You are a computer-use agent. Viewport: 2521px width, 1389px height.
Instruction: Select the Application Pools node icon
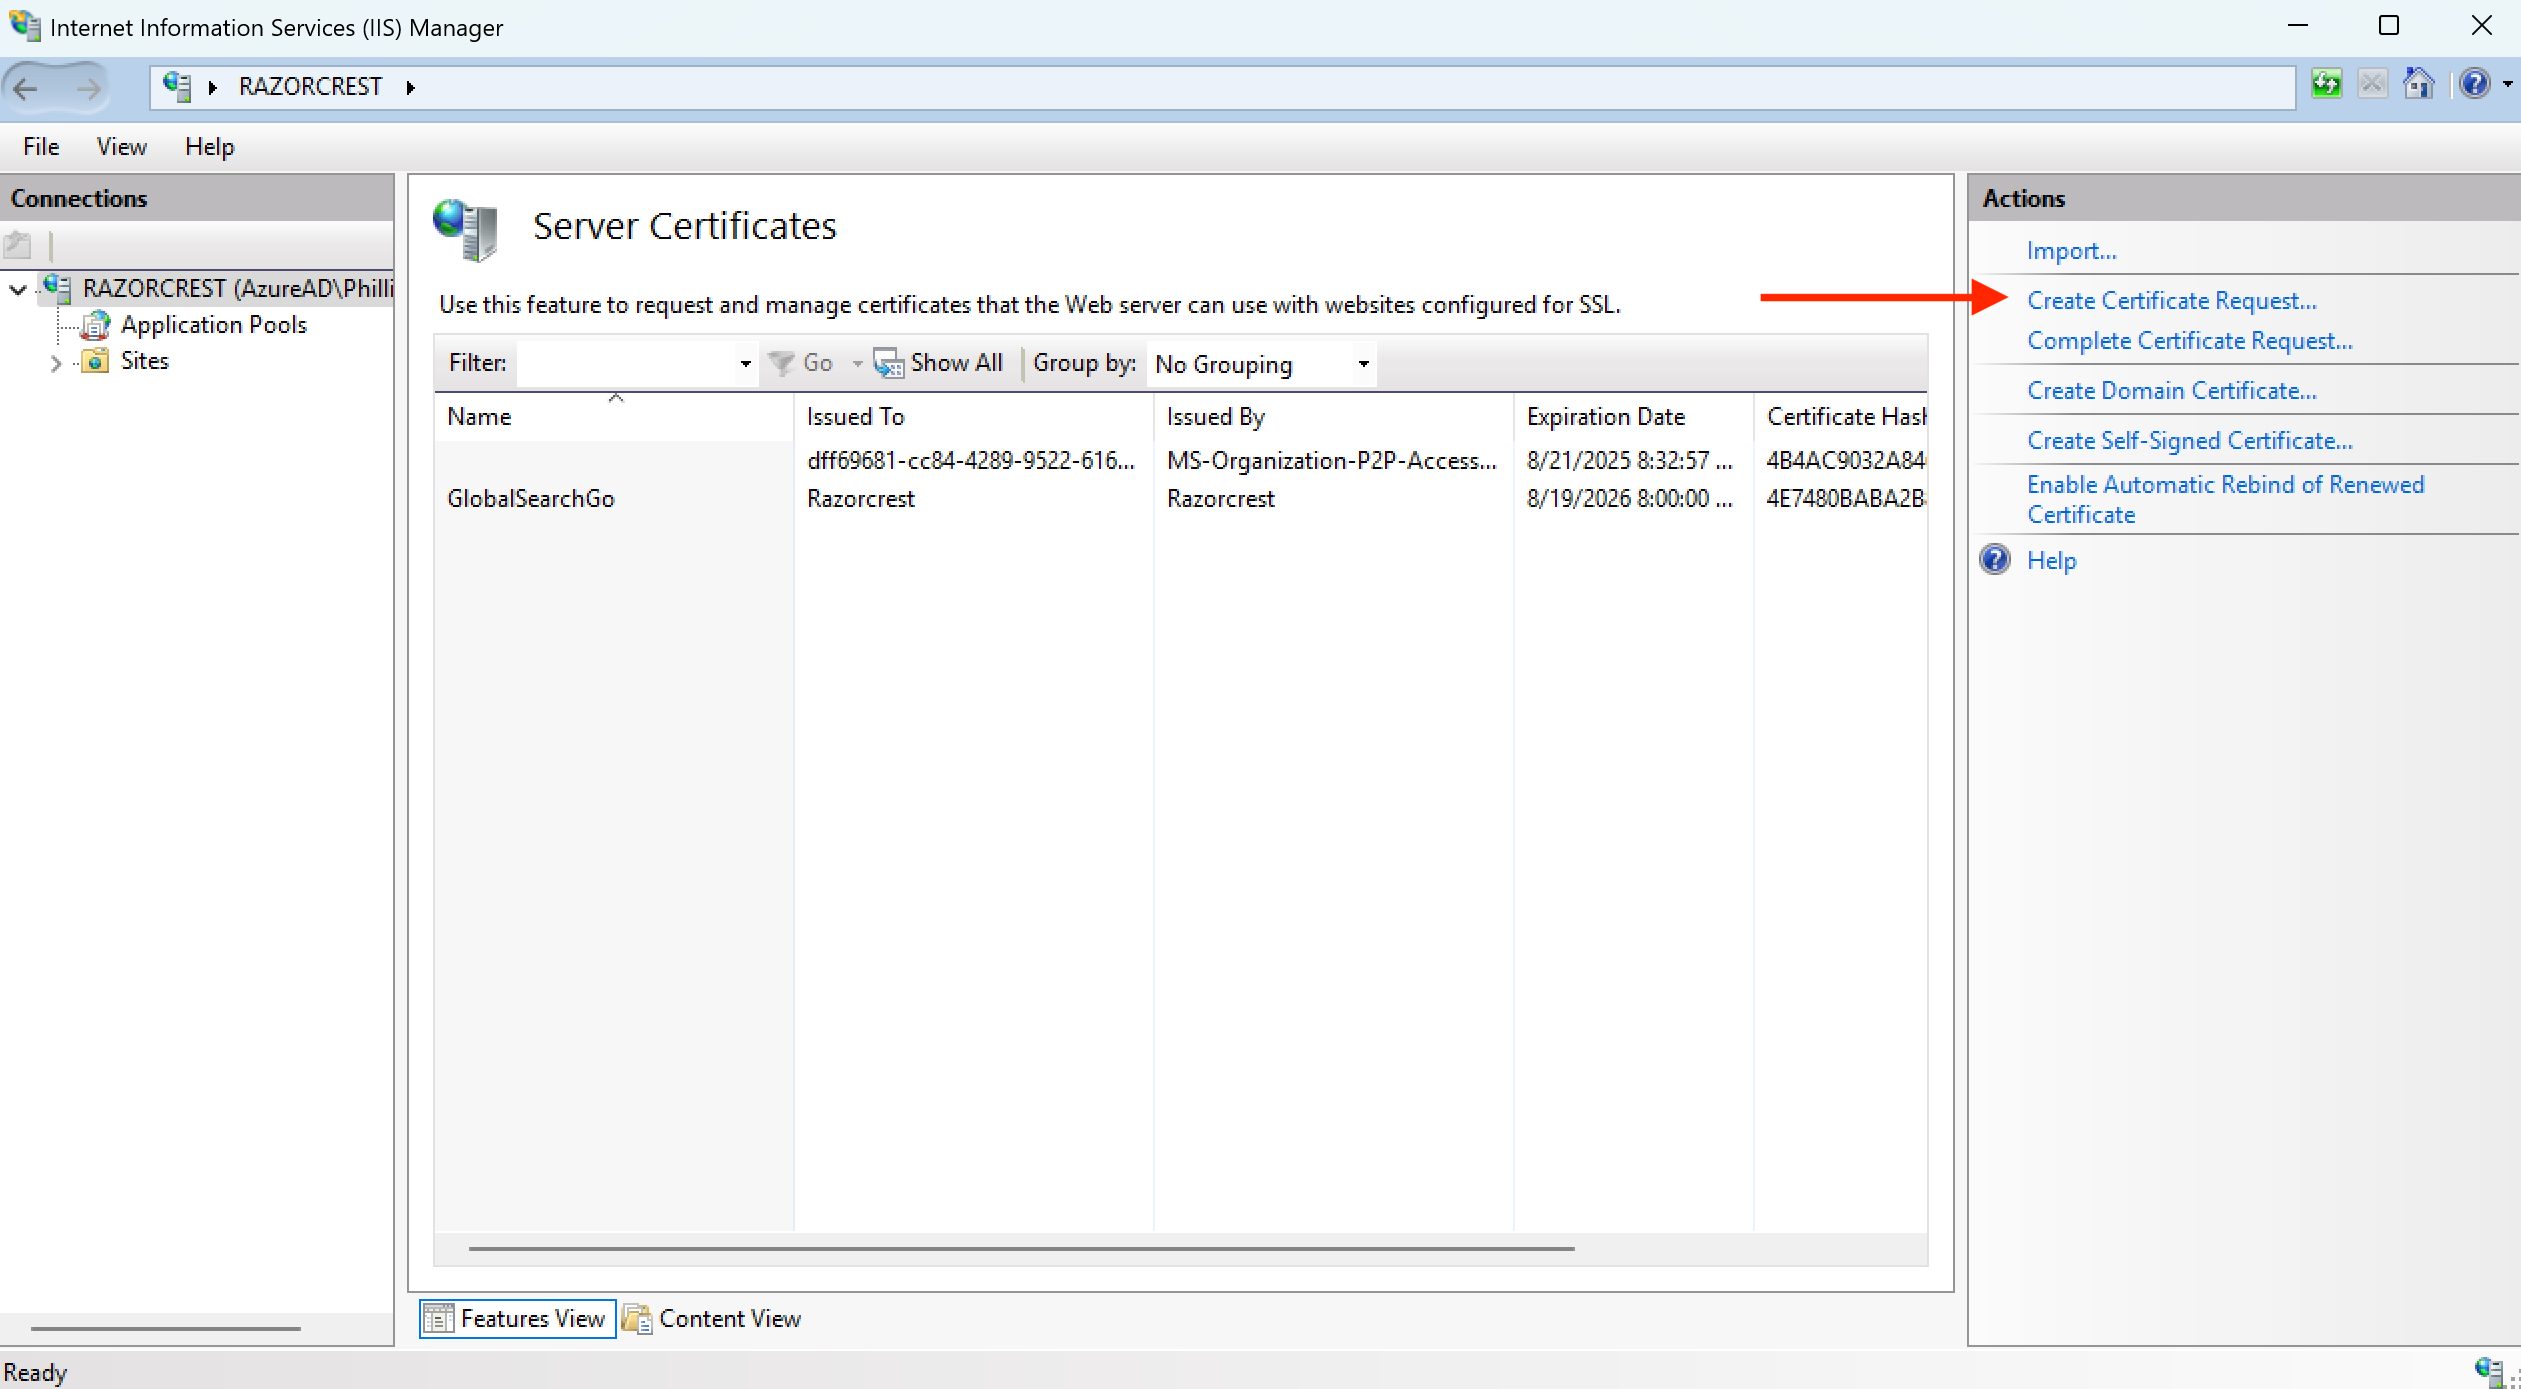pos(95,324)
